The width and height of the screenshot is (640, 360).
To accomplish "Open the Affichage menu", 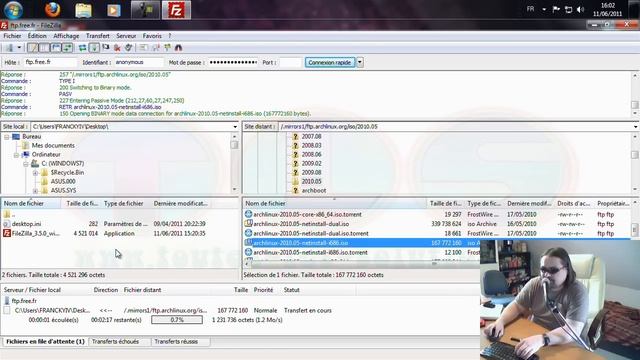I will point(66,36).
